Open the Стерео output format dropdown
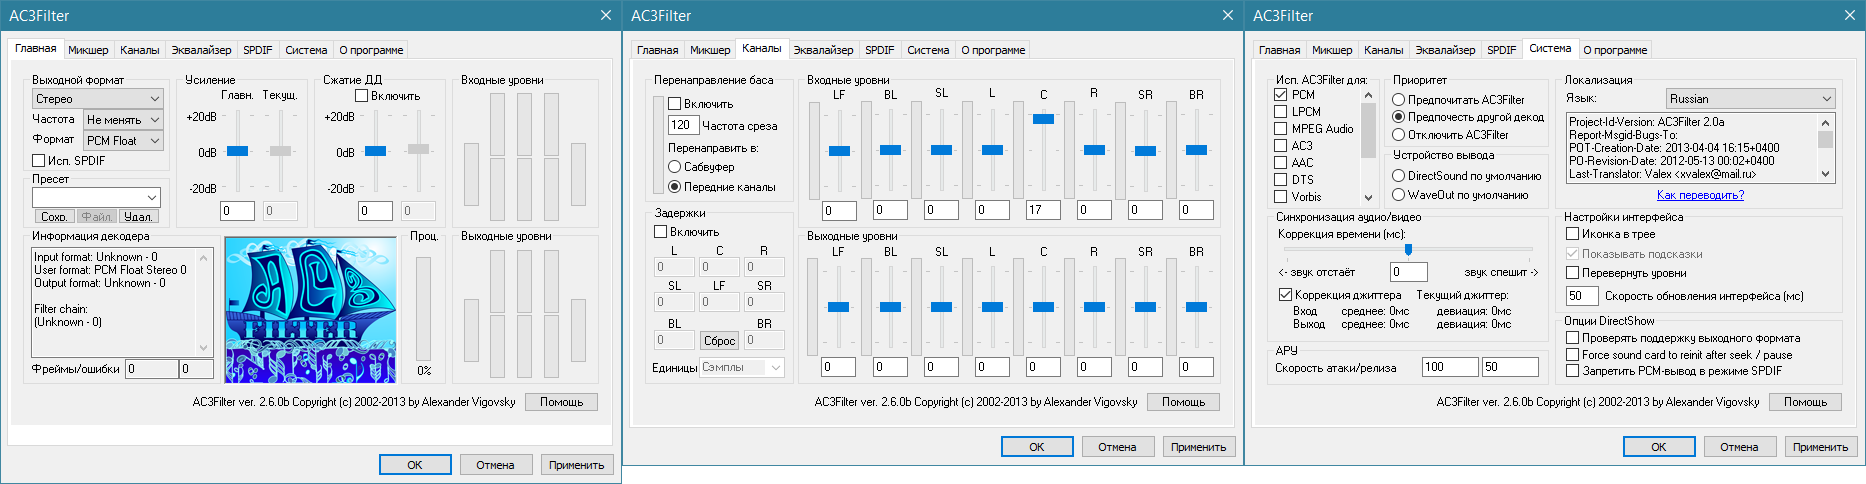 (x=97, y=99)
